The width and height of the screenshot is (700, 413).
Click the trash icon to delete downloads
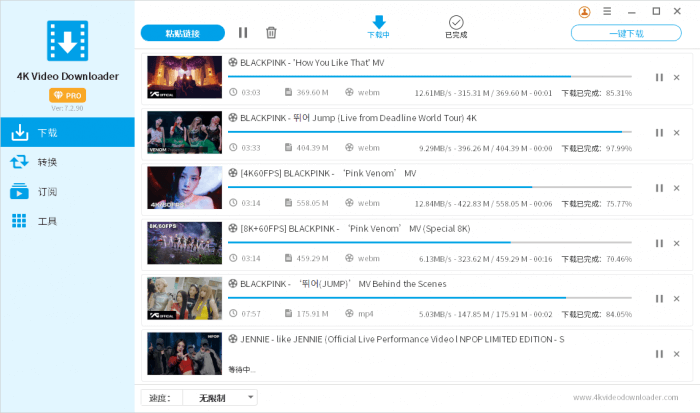271,33
